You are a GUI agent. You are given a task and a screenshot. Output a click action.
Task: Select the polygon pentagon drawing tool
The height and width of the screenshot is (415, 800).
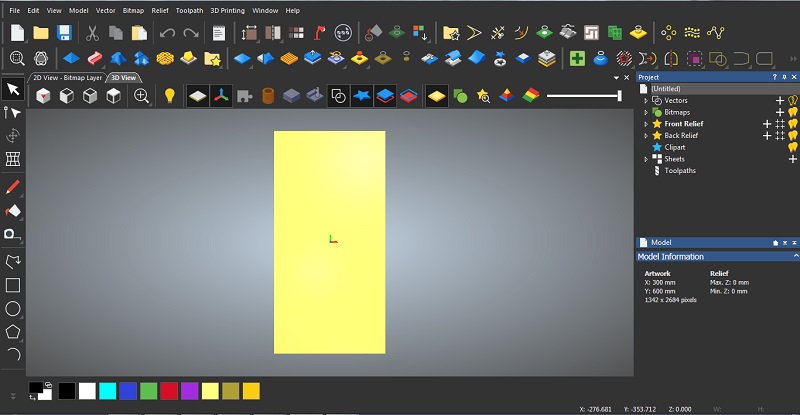(x=13, y=331)
